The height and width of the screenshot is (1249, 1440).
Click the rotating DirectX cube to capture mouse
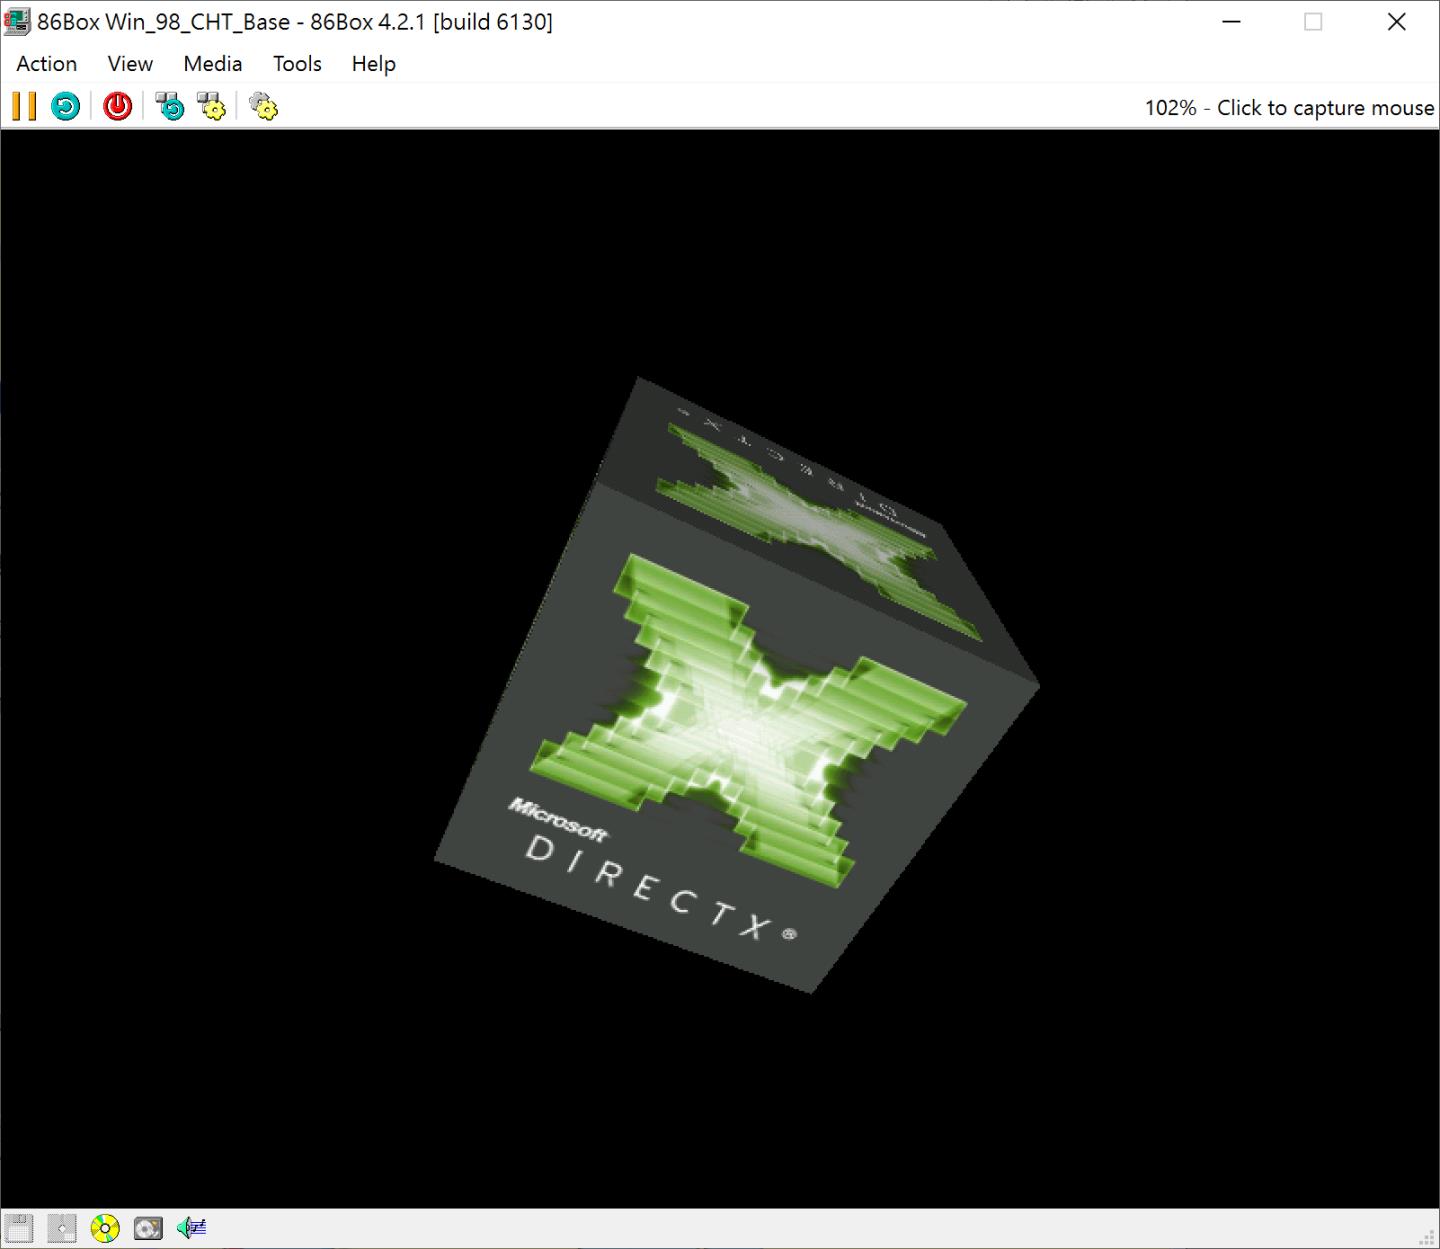click(x=737, y=685)
